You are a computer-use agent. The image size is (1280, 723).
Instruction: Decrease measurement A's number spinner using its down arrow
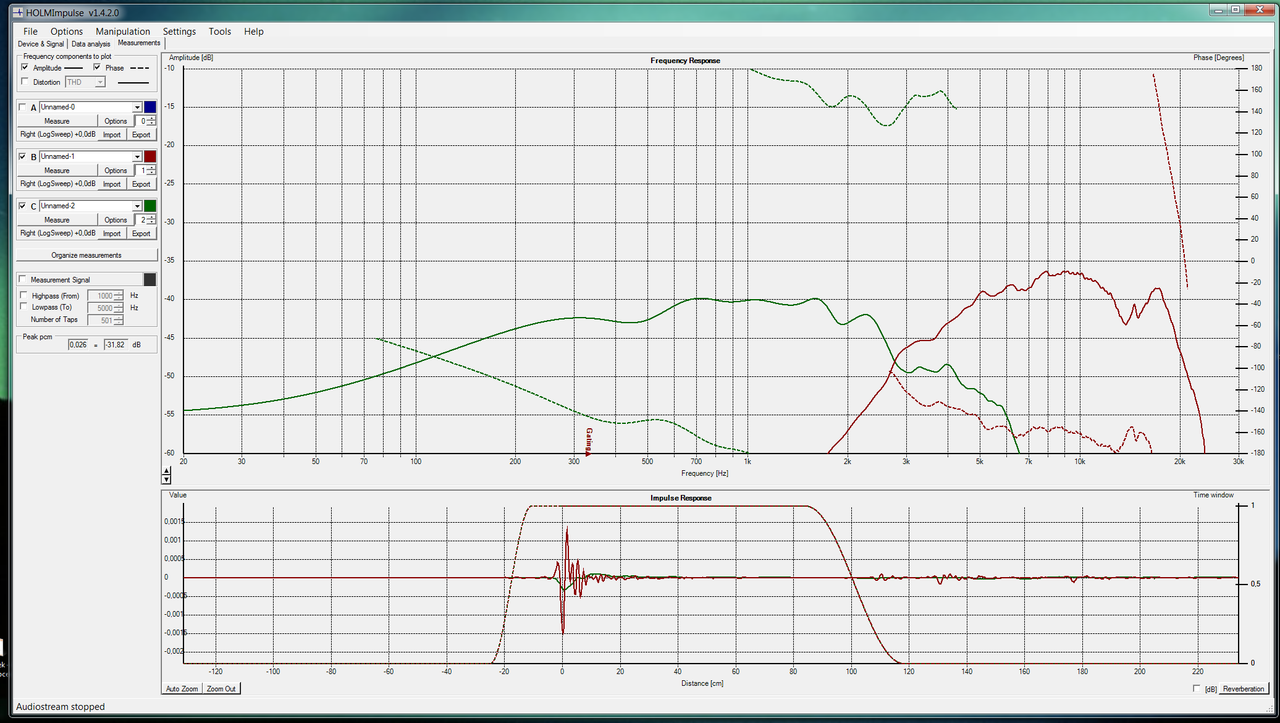coord(151,124)
